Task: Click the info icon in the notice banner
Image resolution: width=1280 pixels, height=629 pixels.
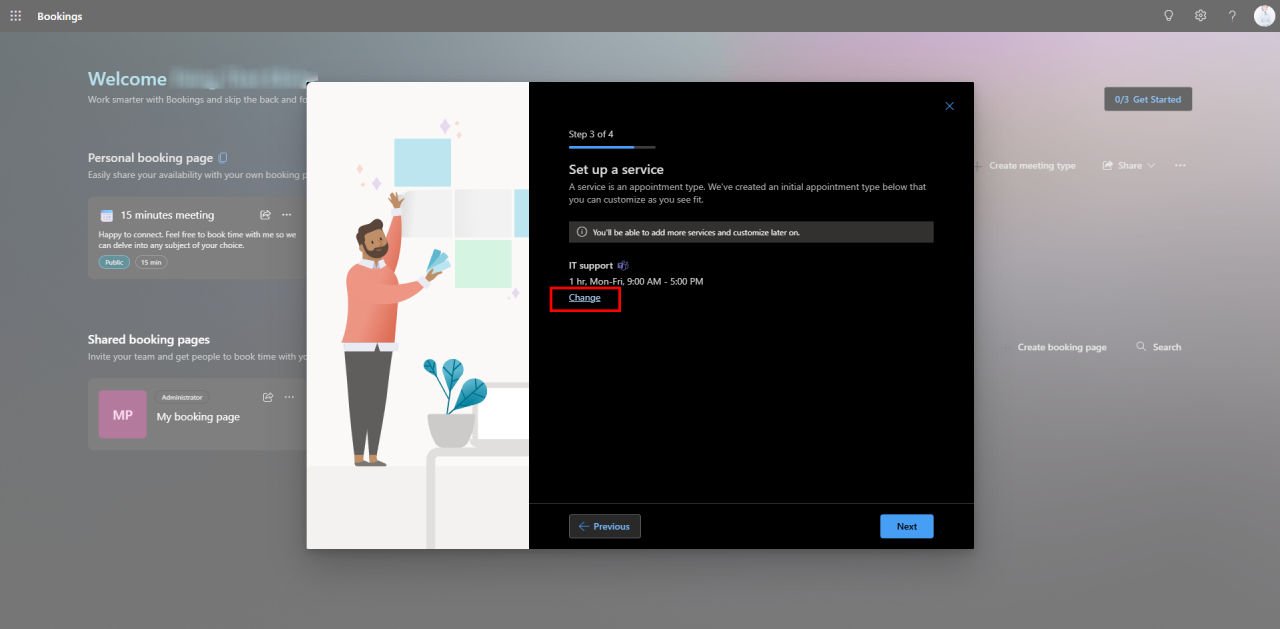Action: 582,232
